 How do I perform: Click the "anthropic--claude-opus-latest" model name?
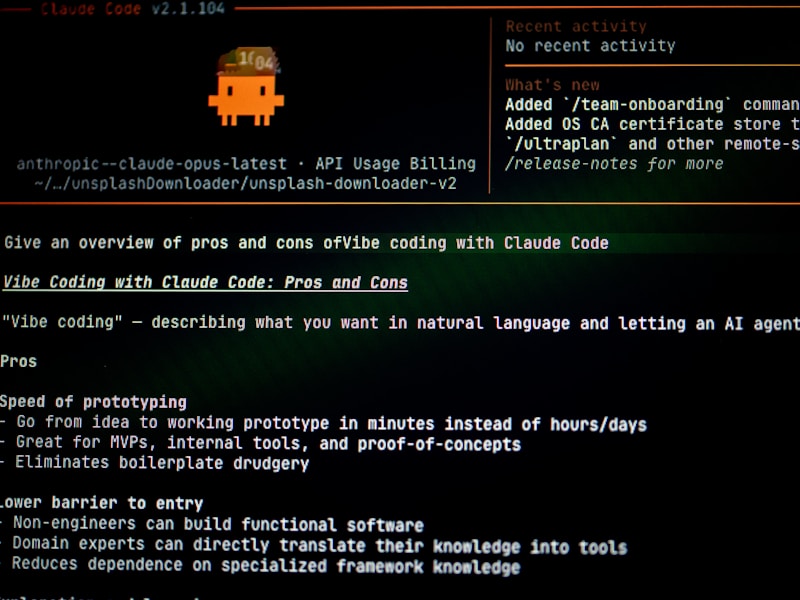pos(152,164)
